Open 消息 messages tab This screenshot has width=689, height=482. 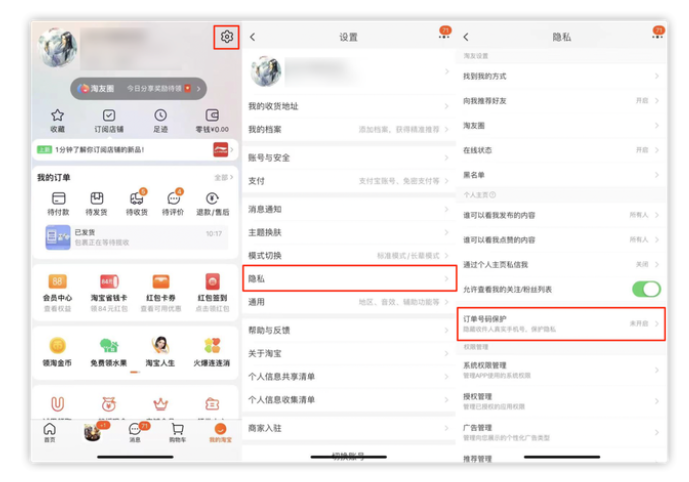(136, 432)
